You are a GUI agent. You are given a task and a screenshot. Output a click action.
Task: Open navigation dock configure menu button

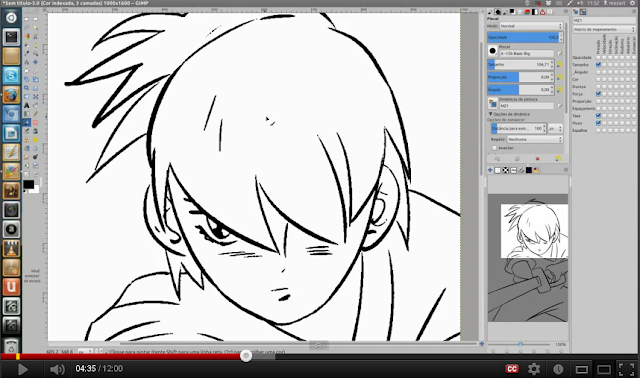(566, 170)
